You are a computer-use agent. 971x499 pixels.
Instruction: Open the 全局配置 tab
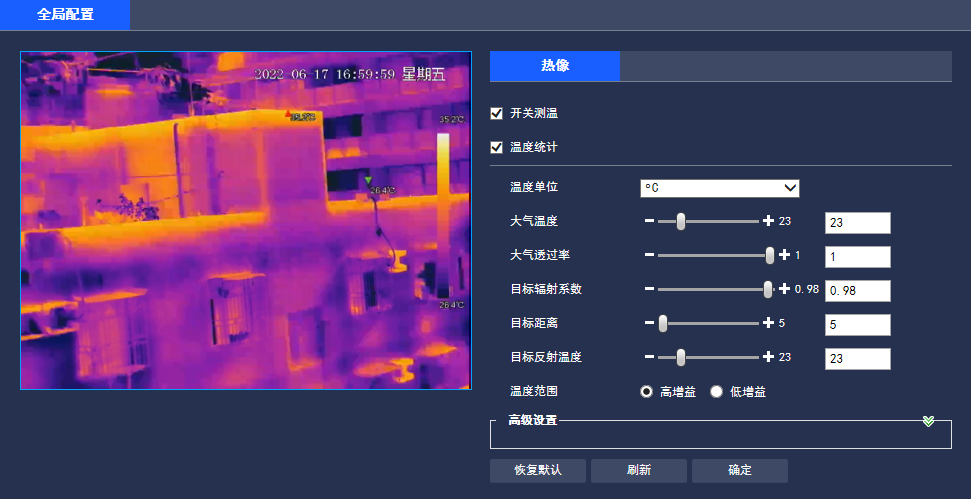(x=65, y=15)
